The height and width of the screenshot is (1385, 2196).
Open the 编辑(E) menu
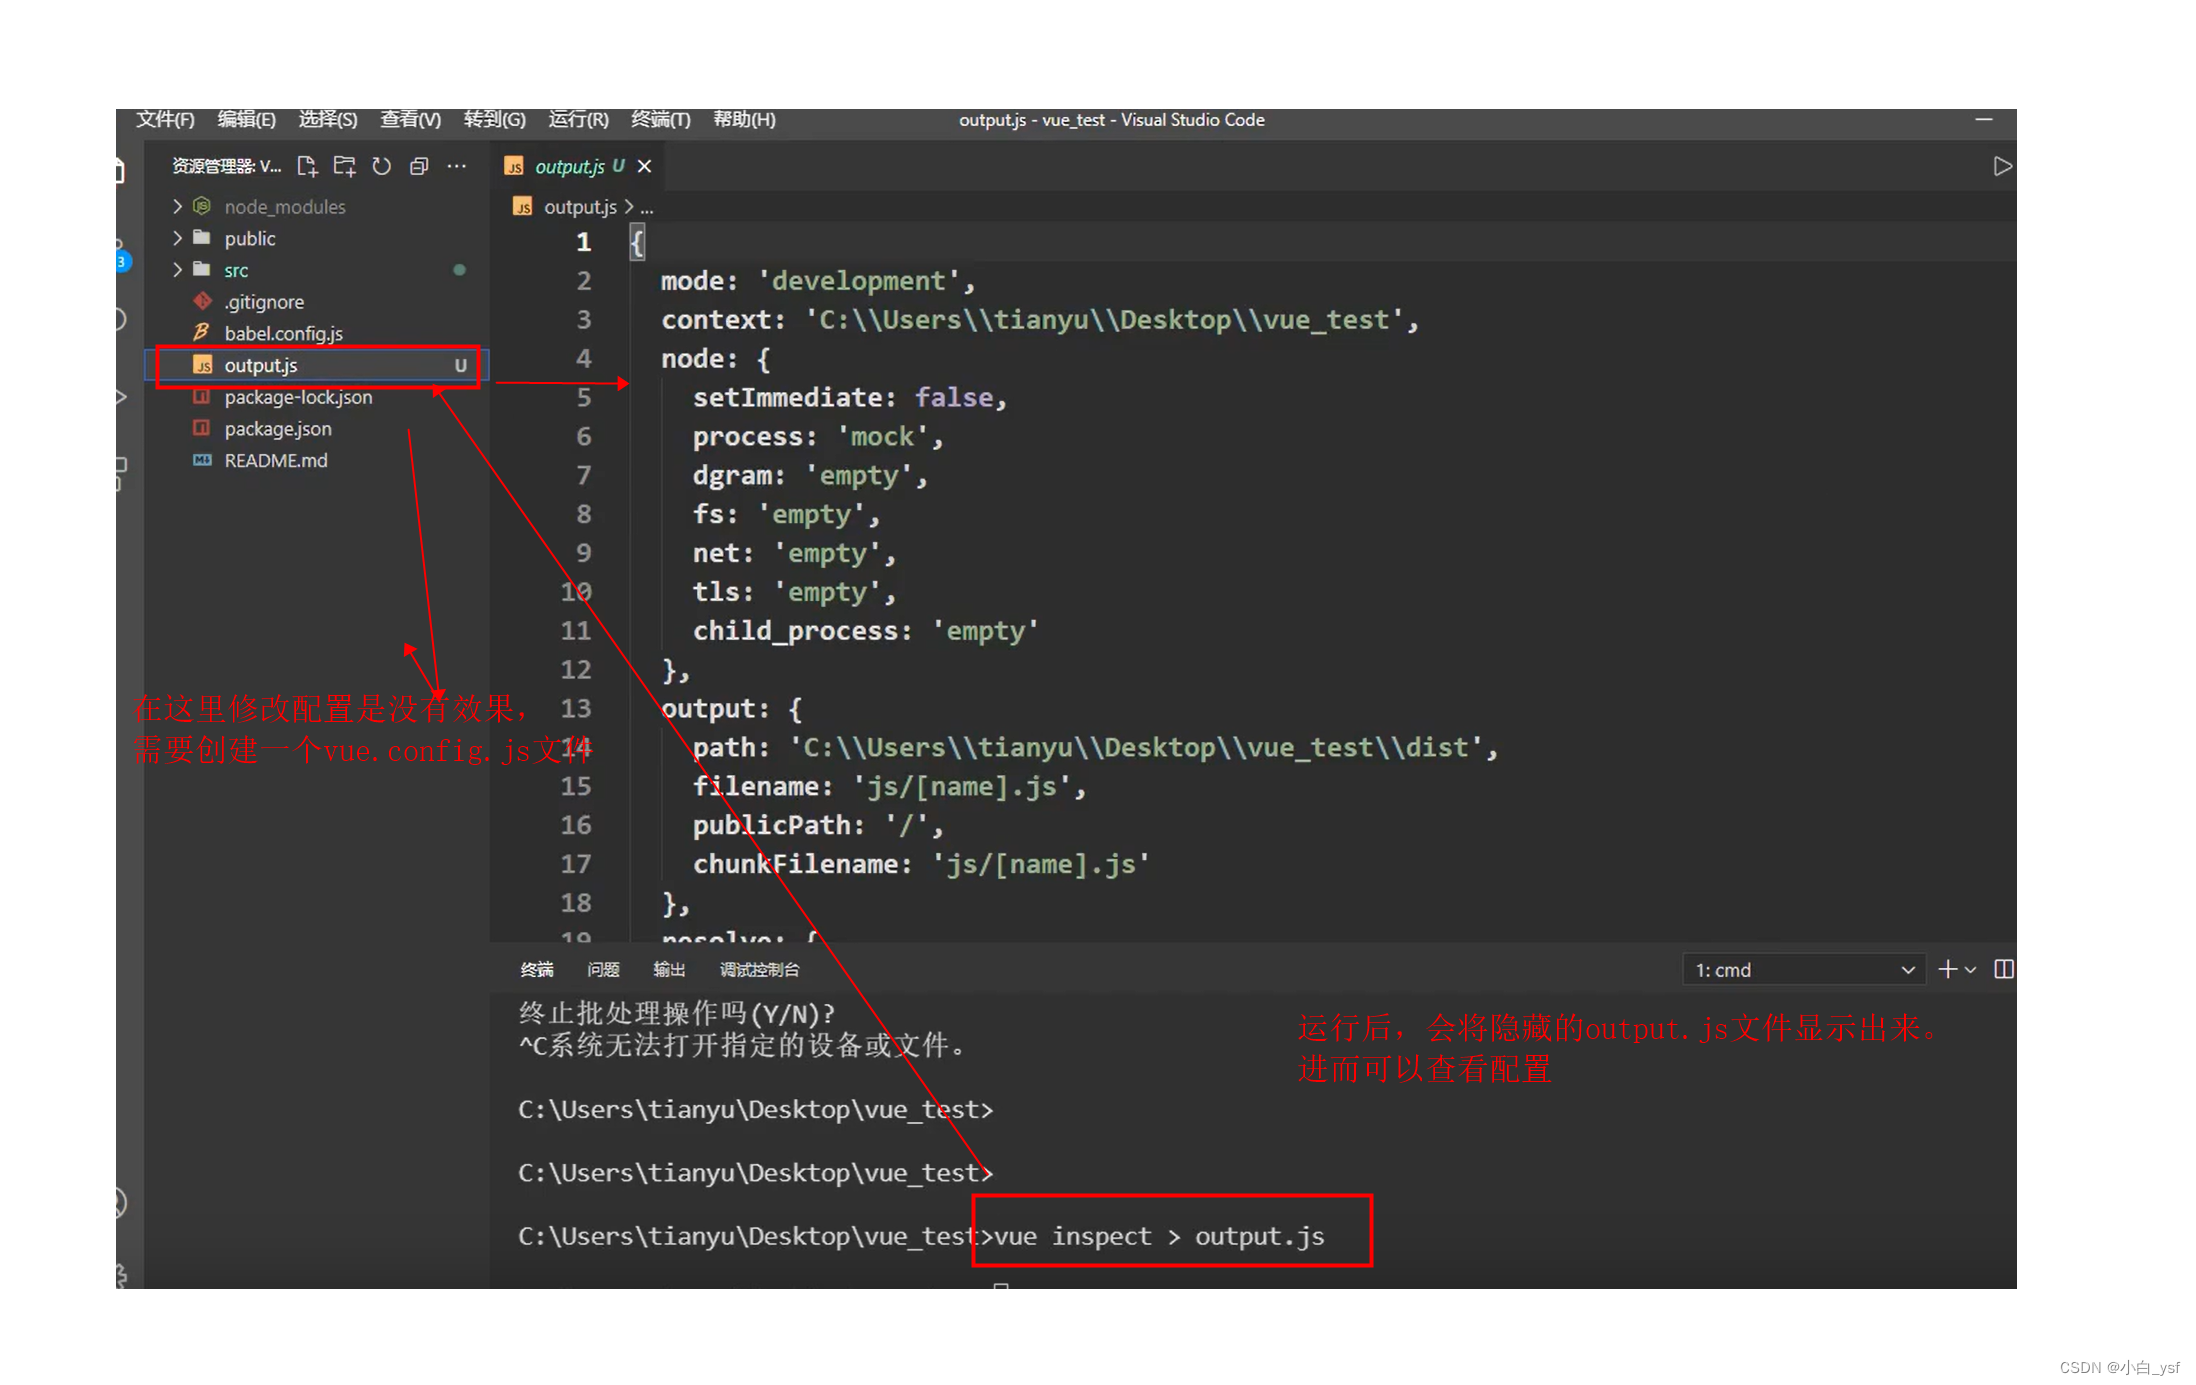[x=247, y=120]
